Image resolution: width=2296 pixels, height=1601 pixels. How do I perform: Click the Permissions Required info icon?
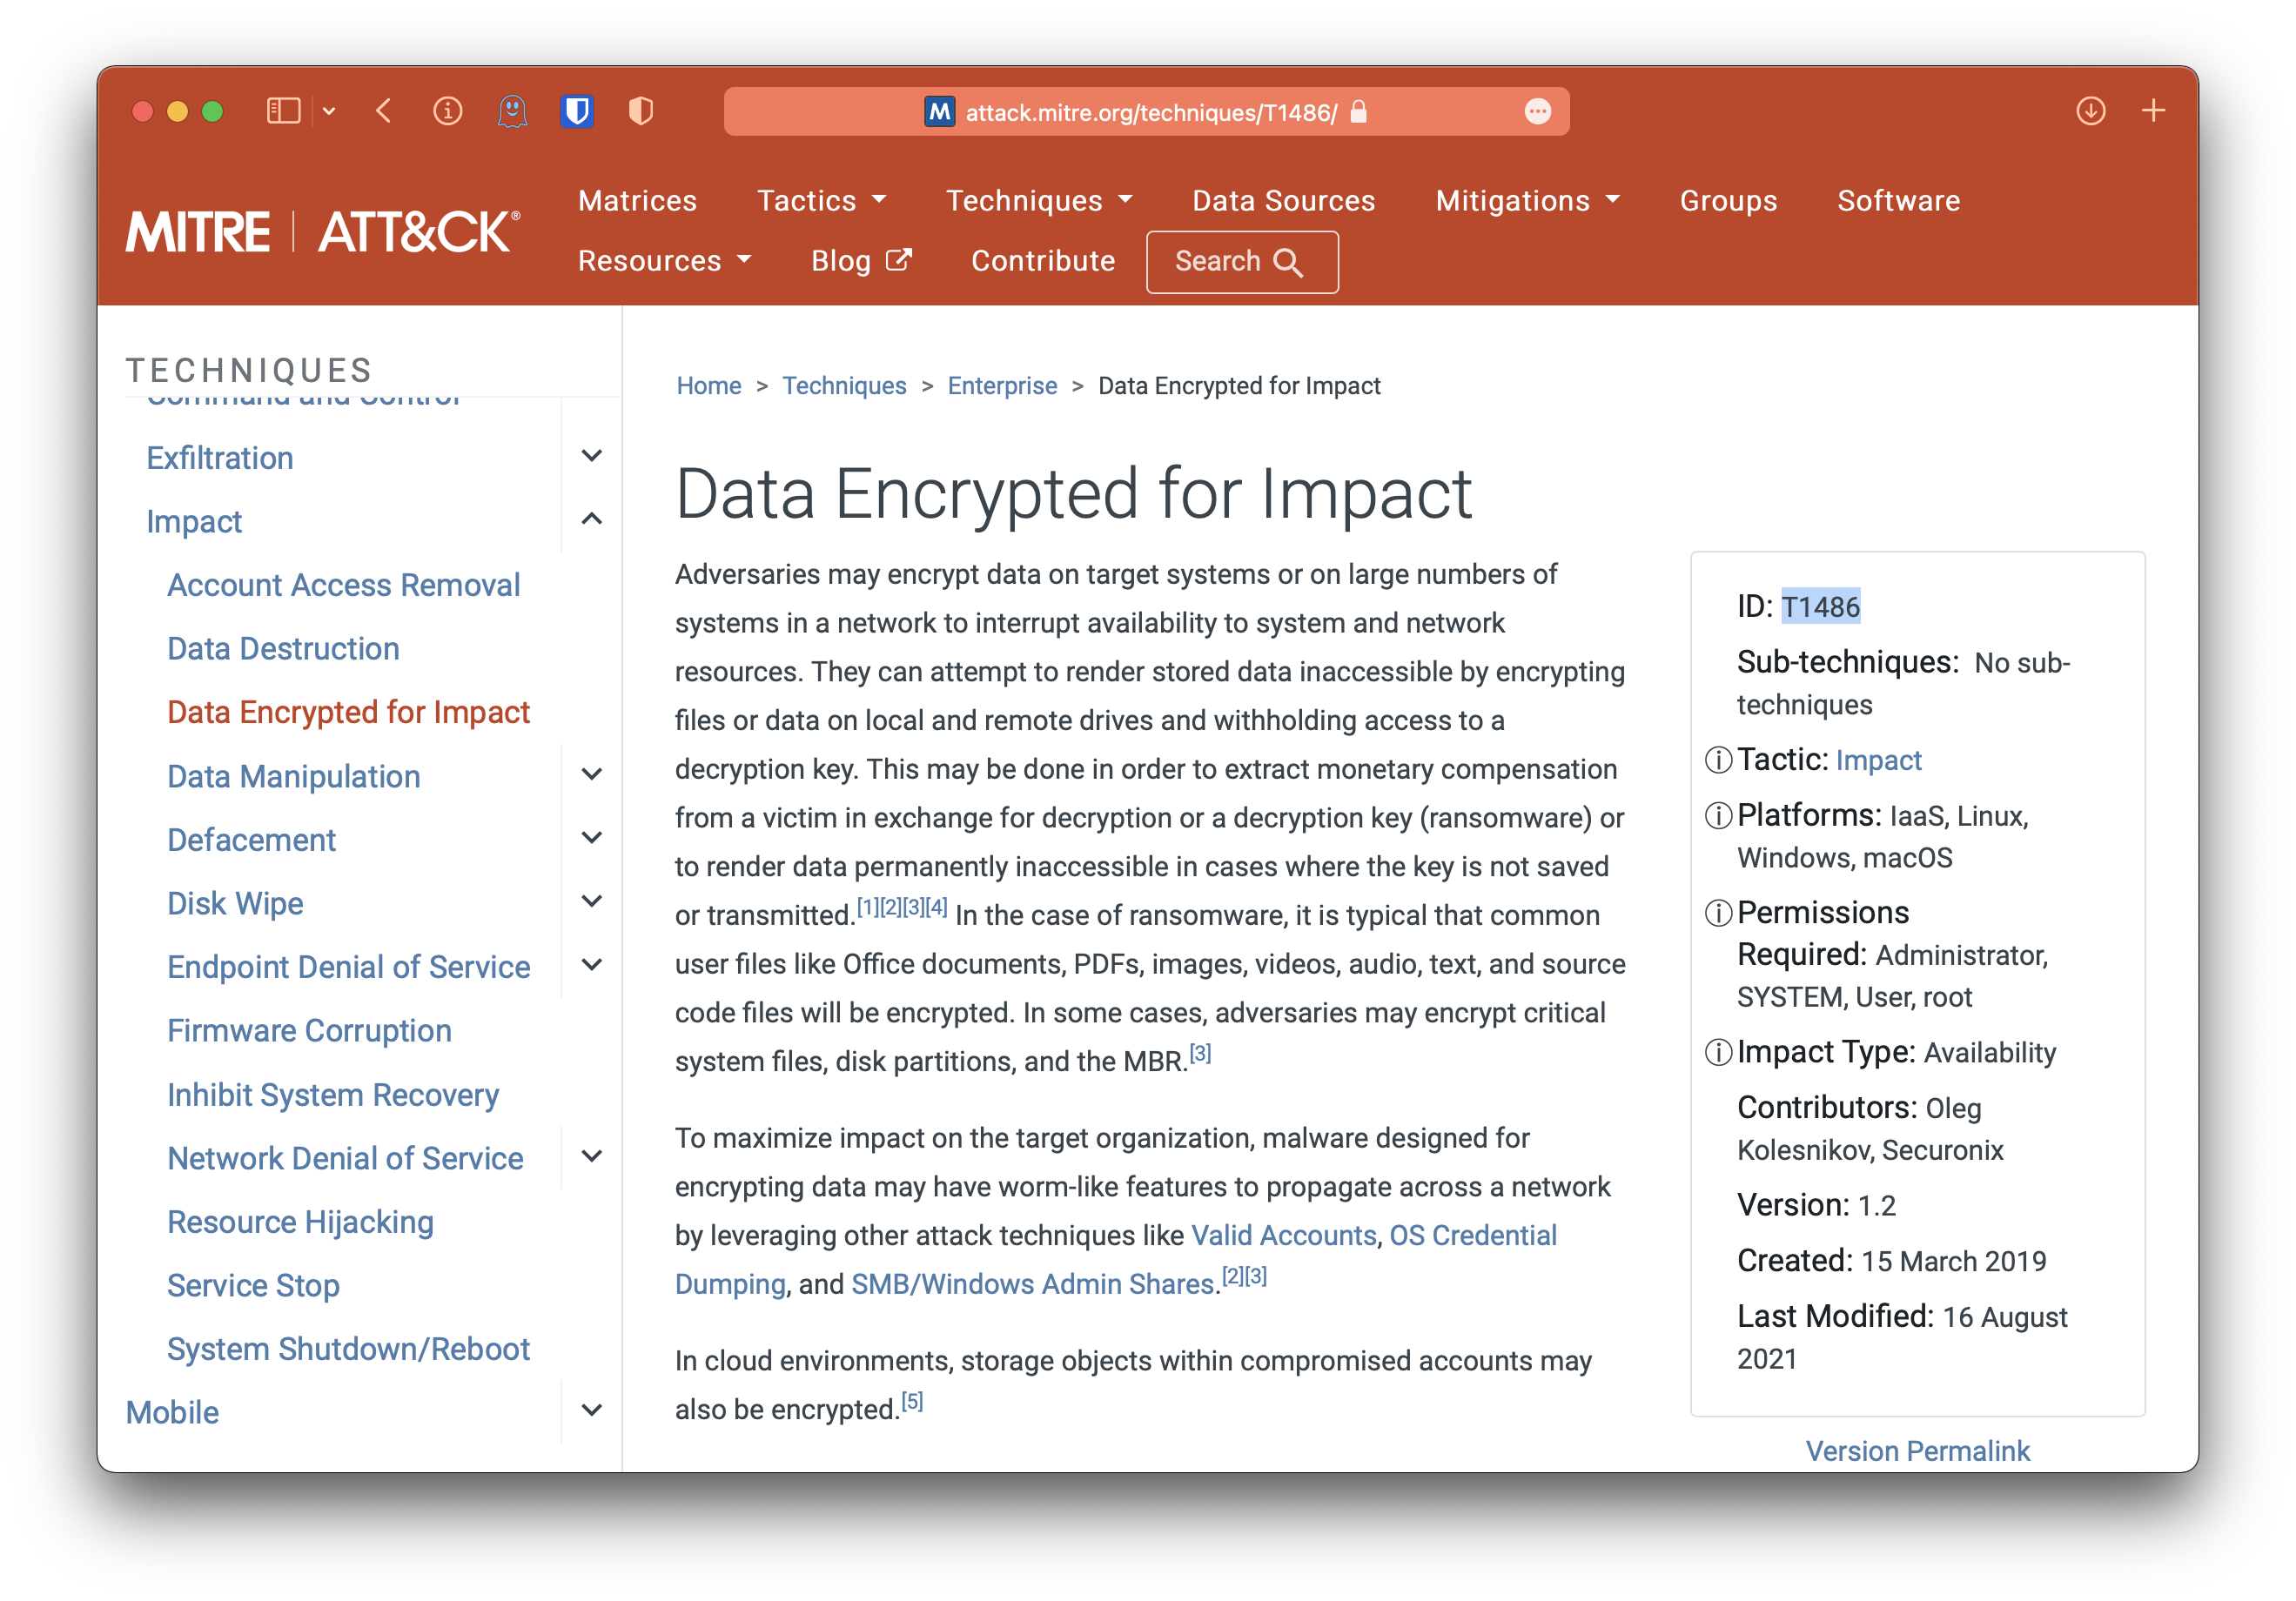coord(1718,914)
